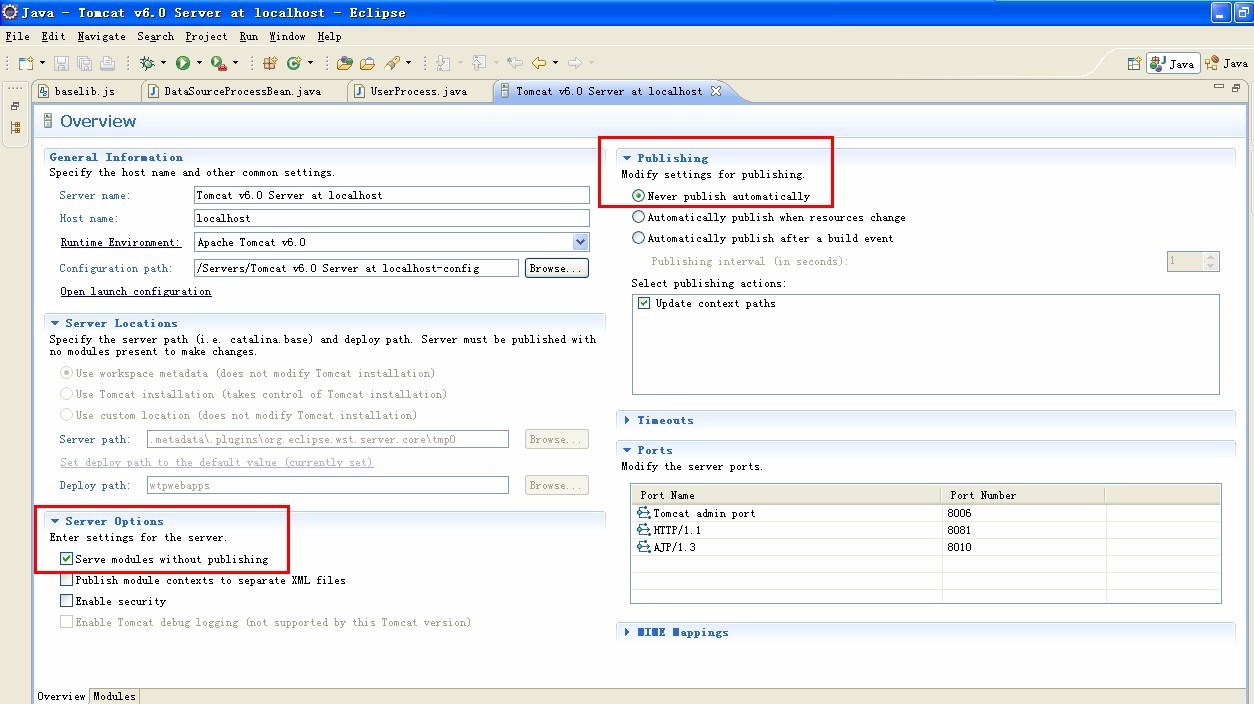
Task: Start Debug with the bug icon
Action: click(147, 63)
